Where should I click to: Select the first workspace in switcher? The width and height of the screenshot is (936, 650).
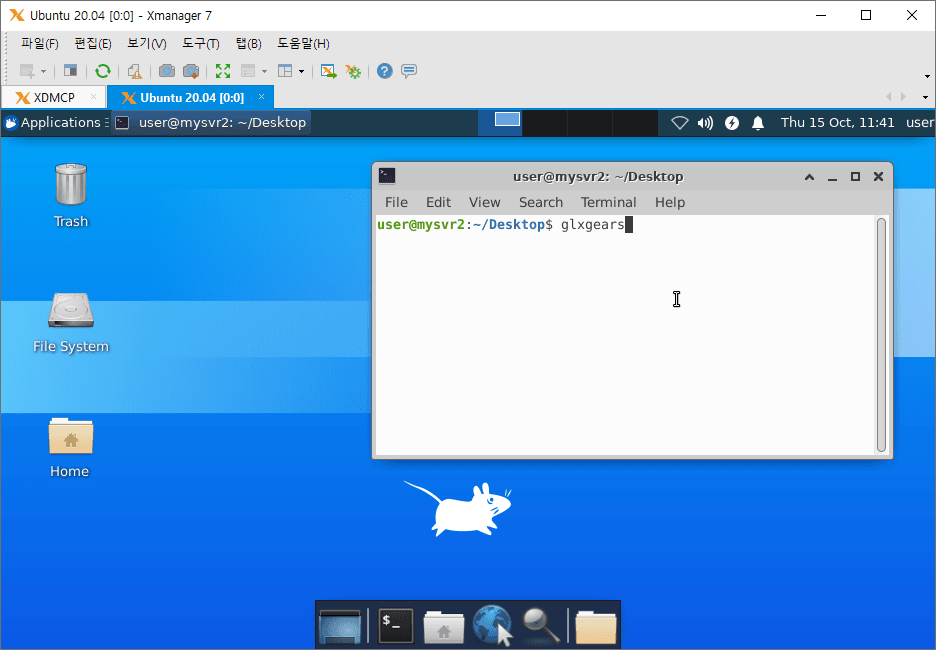(500, 122)
